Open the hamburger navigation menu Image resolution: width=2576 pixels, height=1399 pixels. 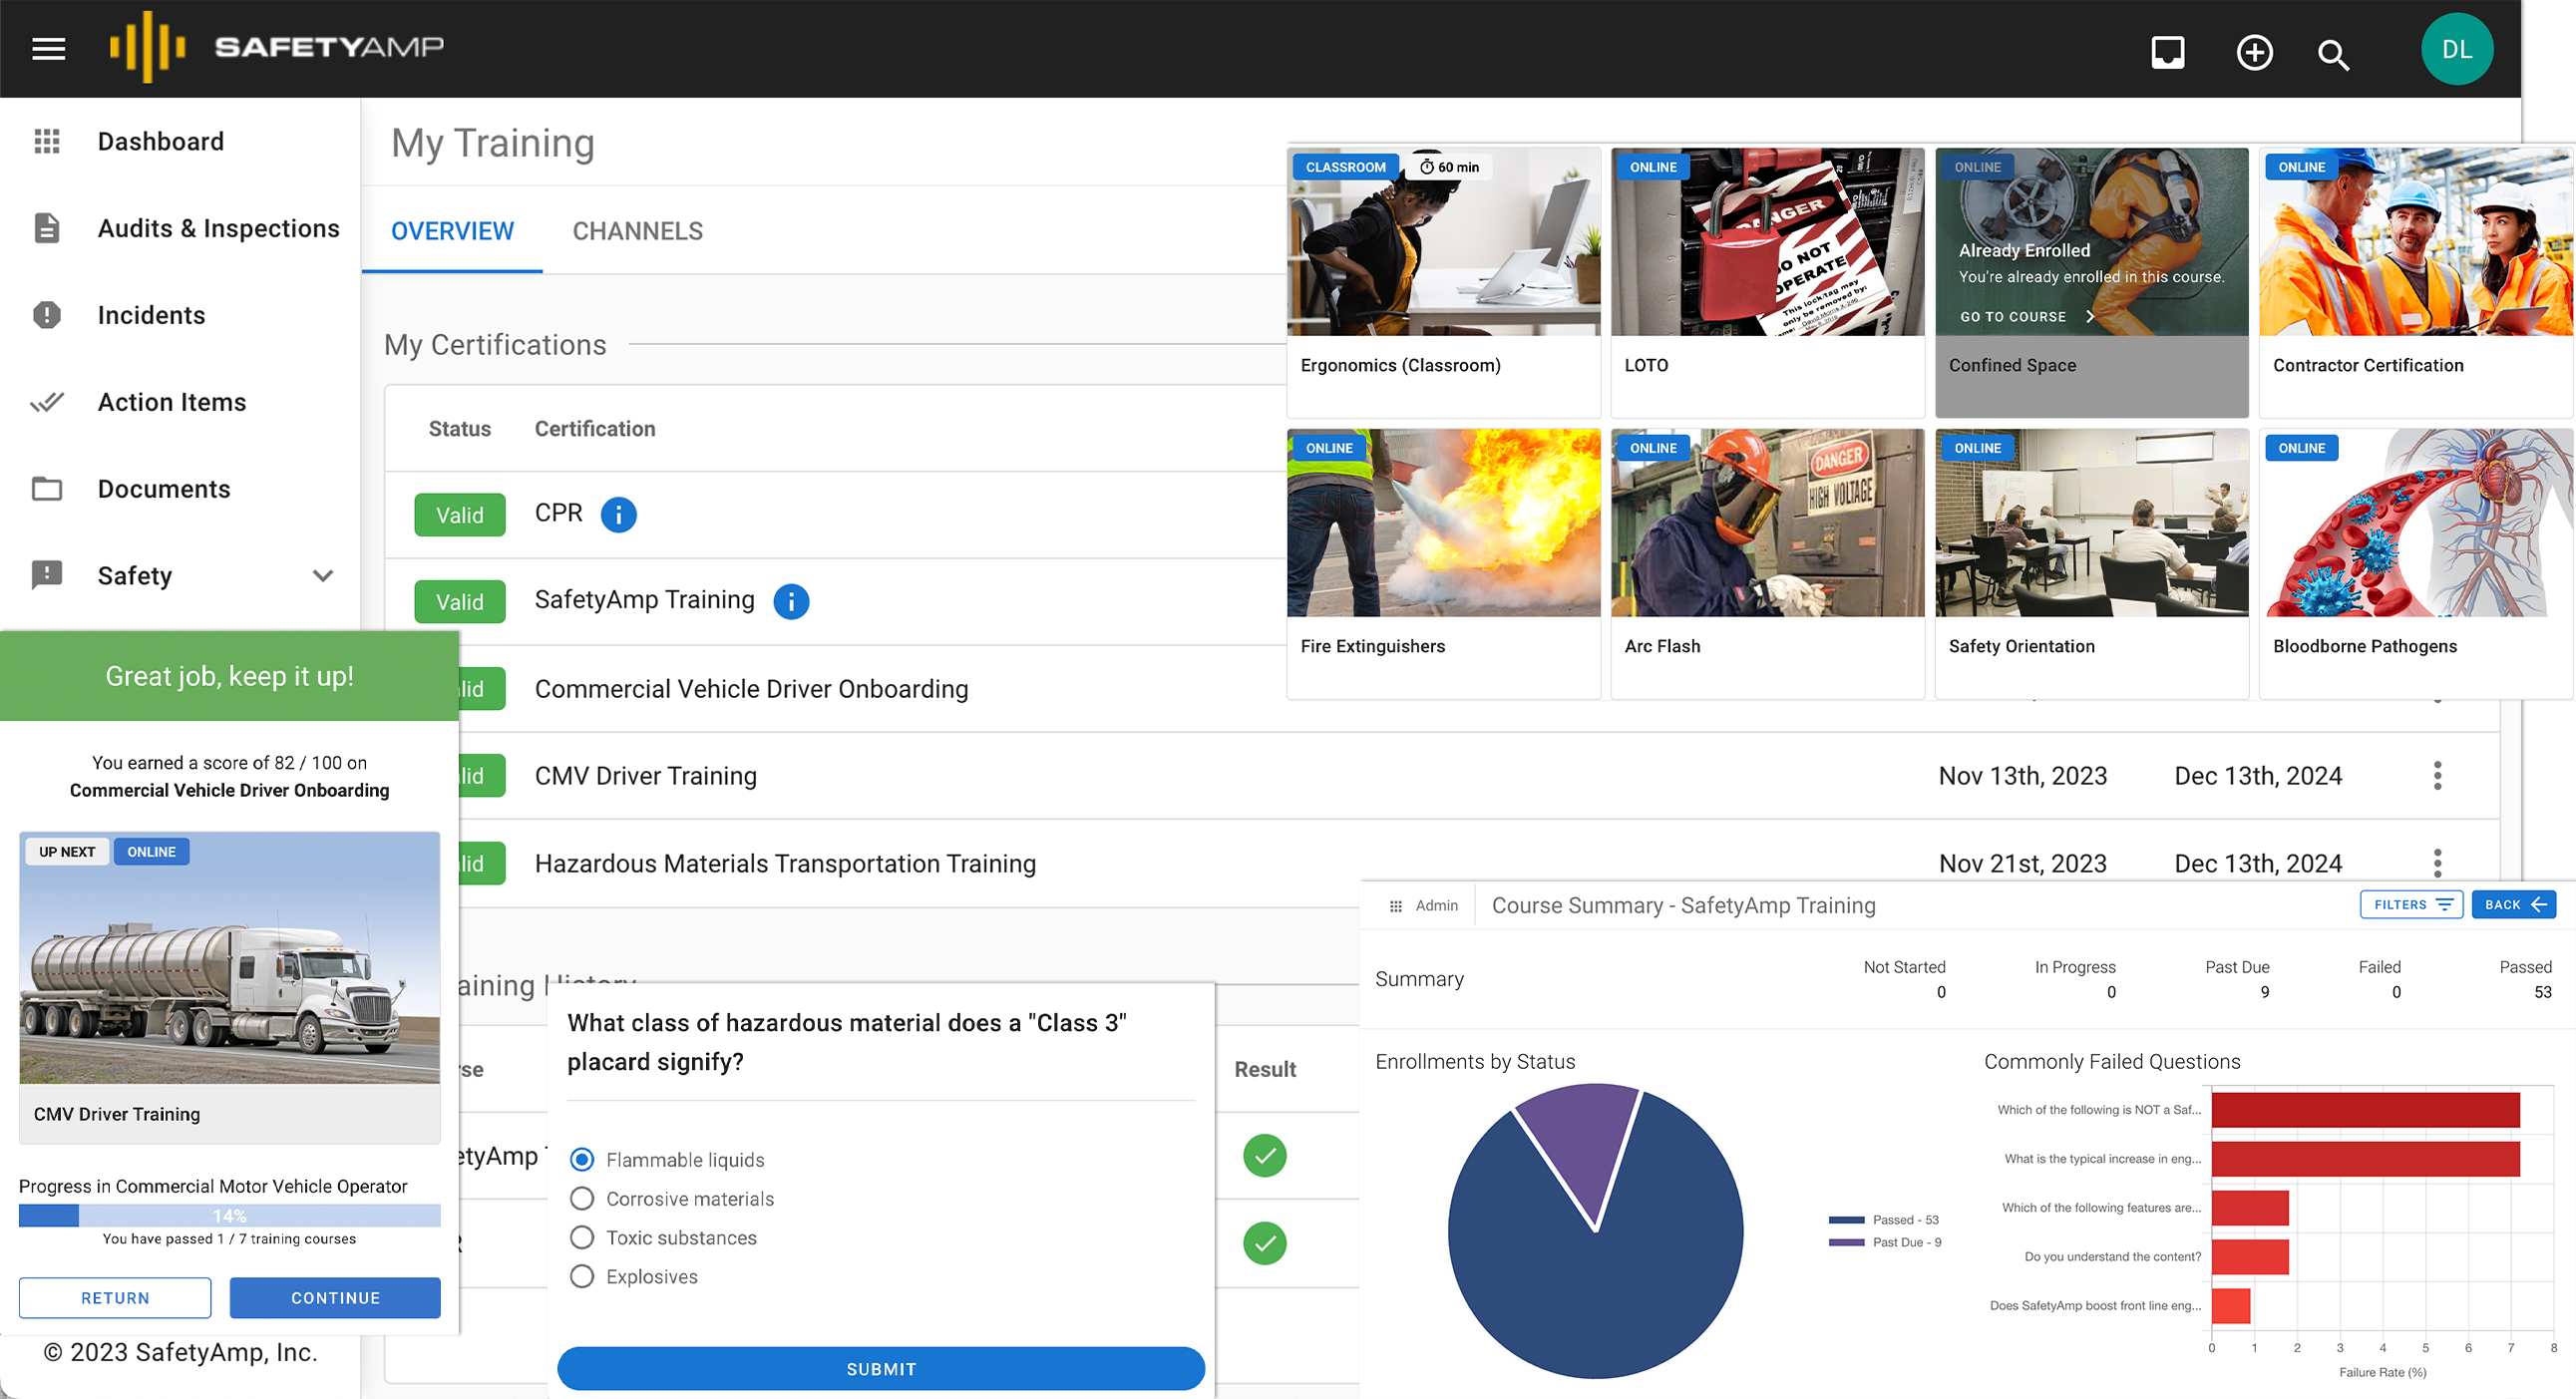point(47,48)
